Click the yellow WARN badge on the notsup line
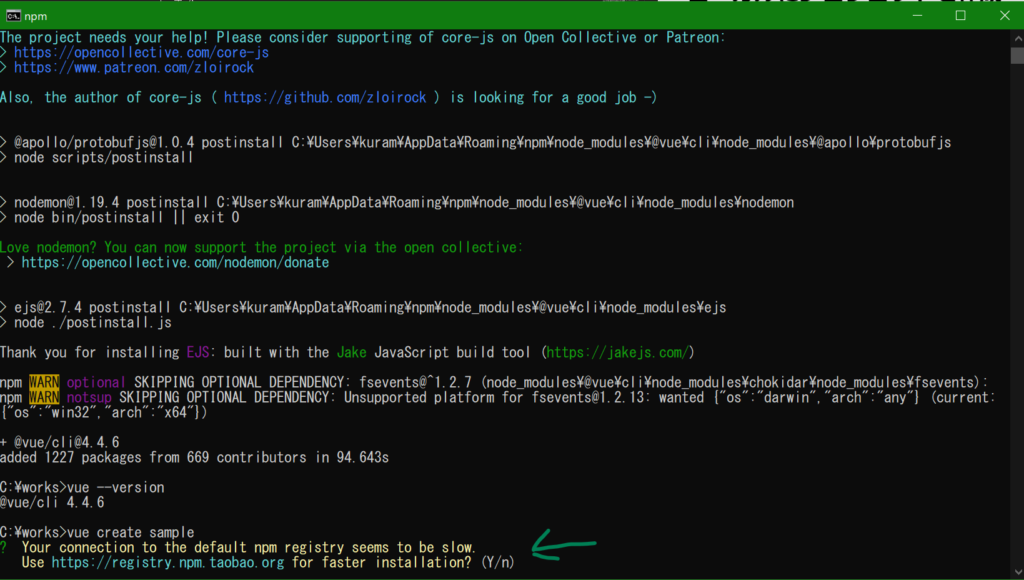This screenshot has height=580, width=1024. point(43,397)
